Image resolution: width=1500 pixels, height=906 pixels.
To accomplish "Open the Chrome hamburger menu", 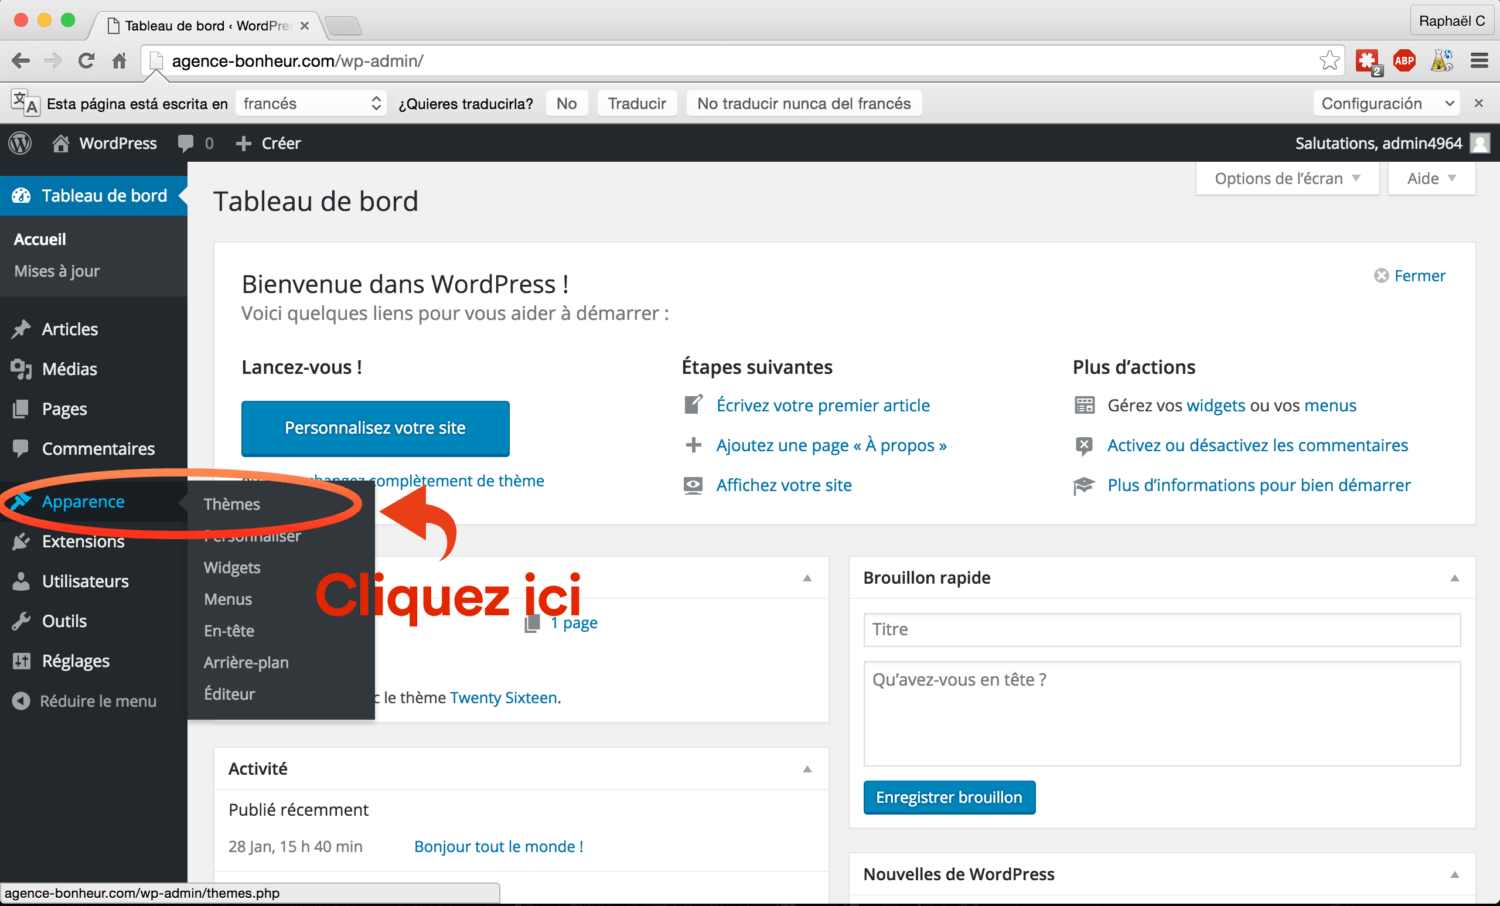I will 1480,61.
